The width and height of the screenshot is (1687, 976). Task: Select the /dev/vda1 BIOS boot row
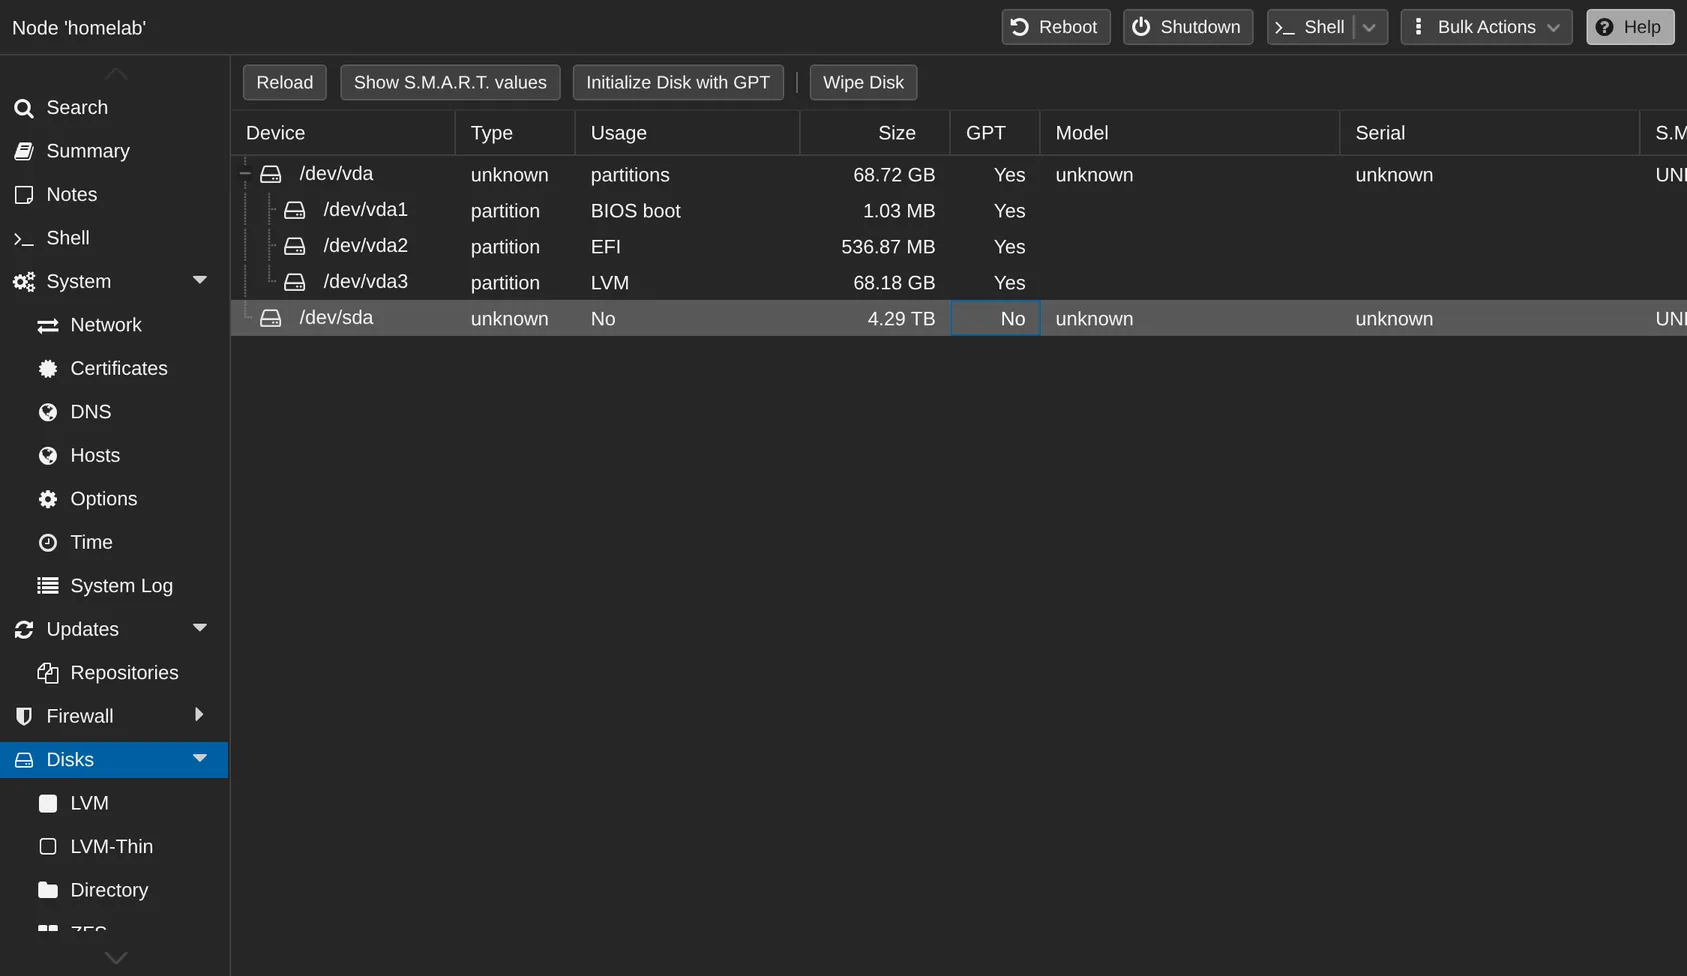tap(959, 211)
